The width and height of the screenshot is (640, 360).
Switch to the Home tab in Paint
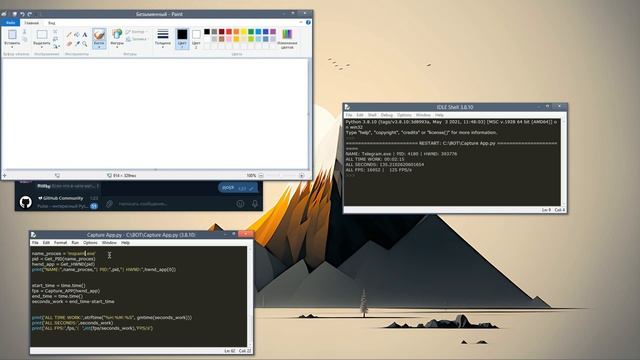point(31,23)
